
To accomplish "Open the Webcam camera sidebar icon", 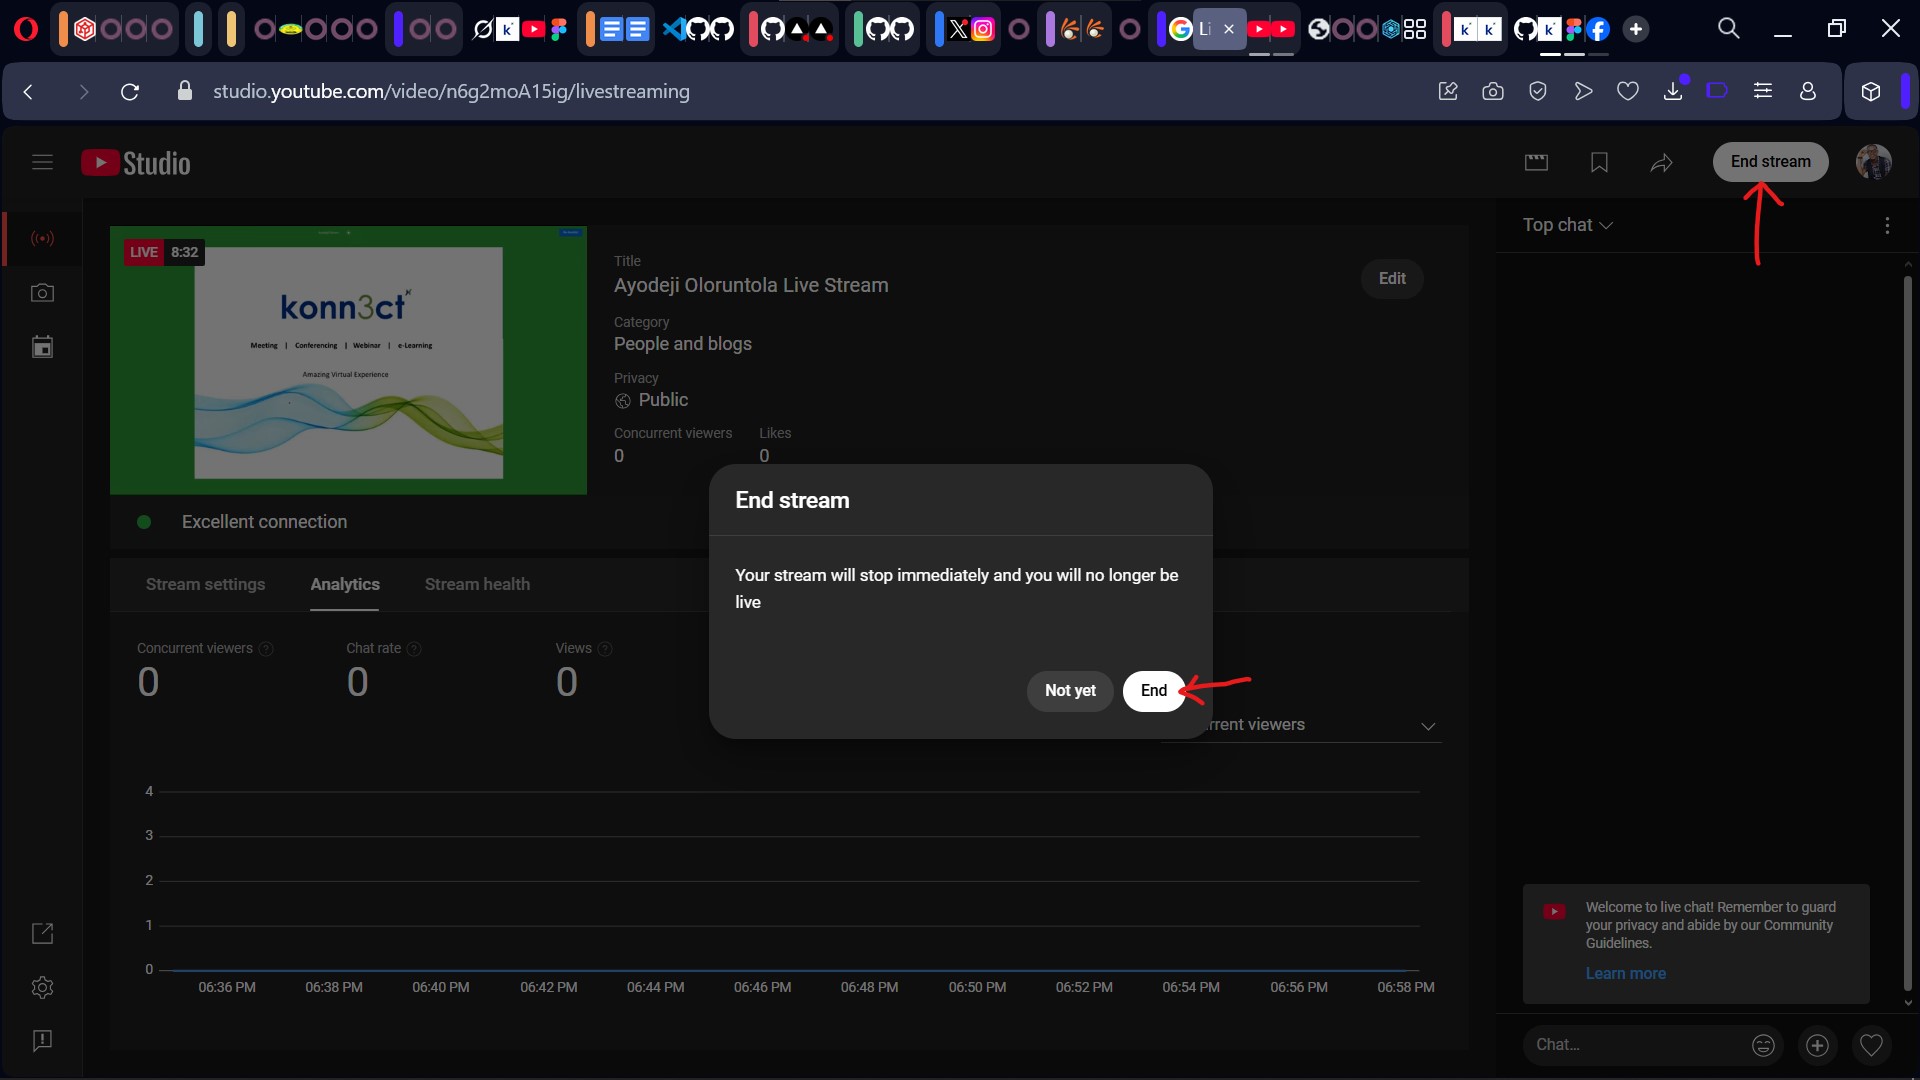I will (42, 293).
